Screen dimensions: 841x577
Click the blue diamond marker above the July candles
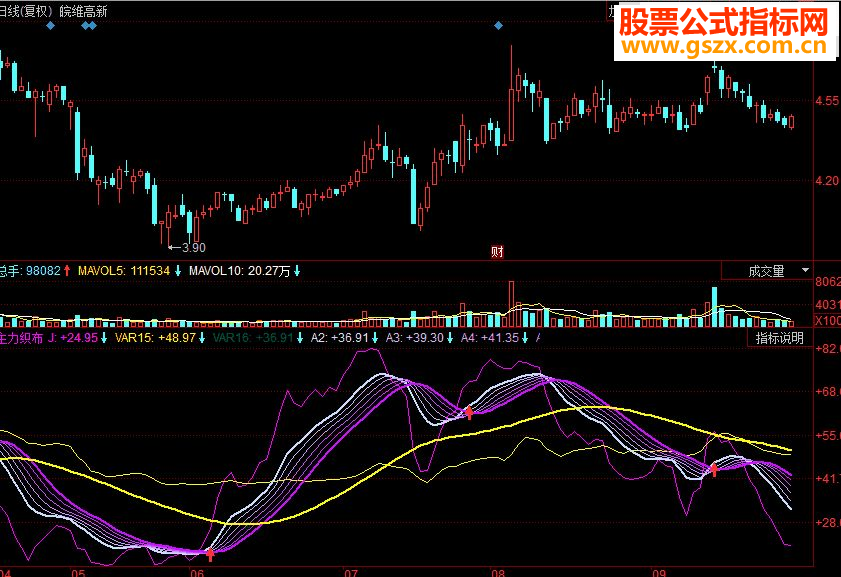tap(498, 26)
